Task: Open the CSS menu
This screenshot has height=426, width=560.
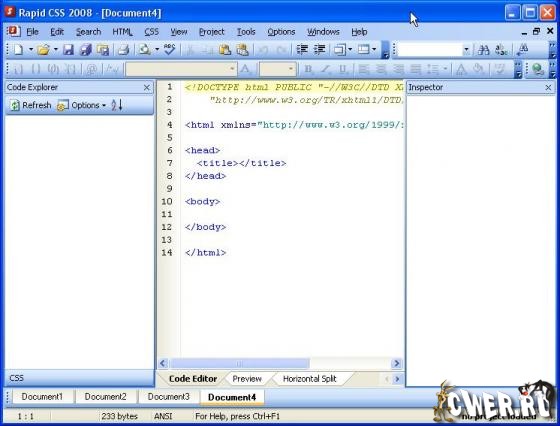Action: click(151, 32)
